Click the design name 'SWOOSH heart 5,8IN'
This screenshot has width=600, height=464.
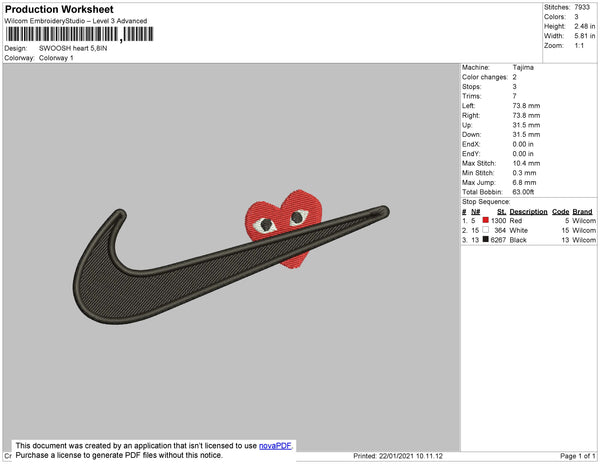click(73, 48)
